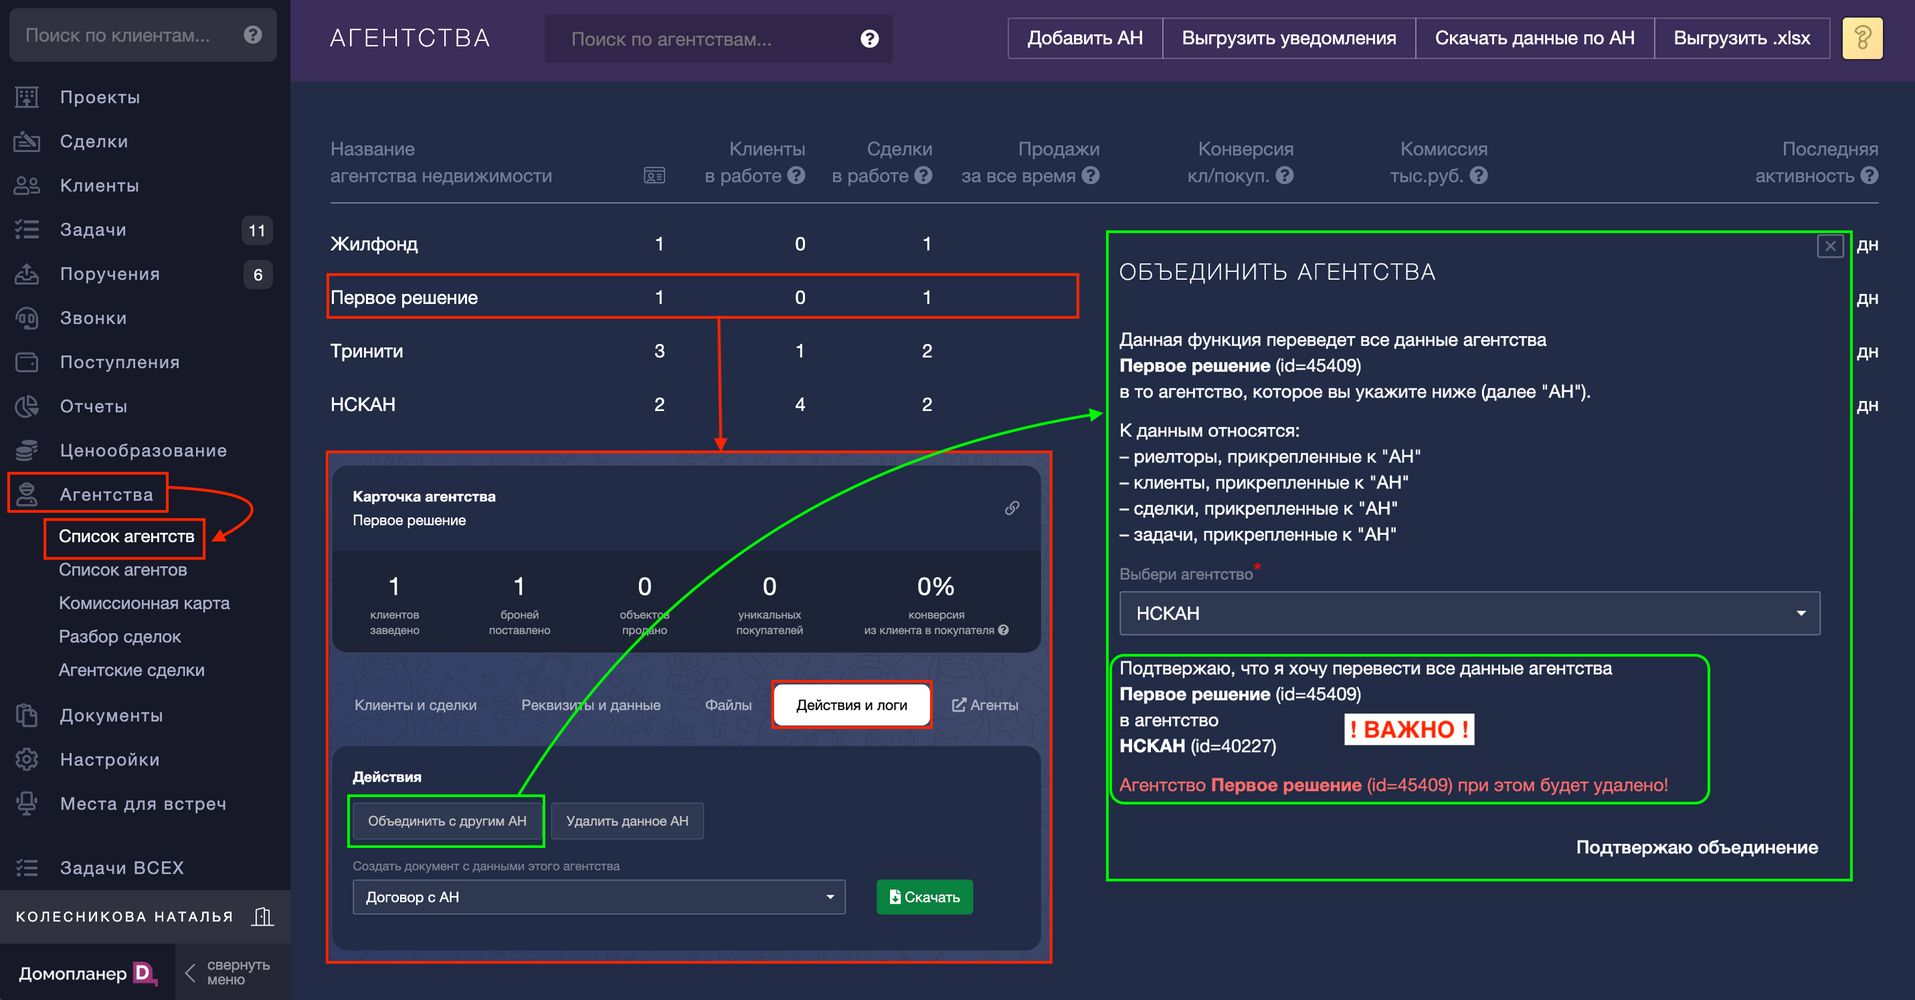Click building icon beside Колесникова Наталья
Screen dimensions: 1915x1000
pos(263,916)
